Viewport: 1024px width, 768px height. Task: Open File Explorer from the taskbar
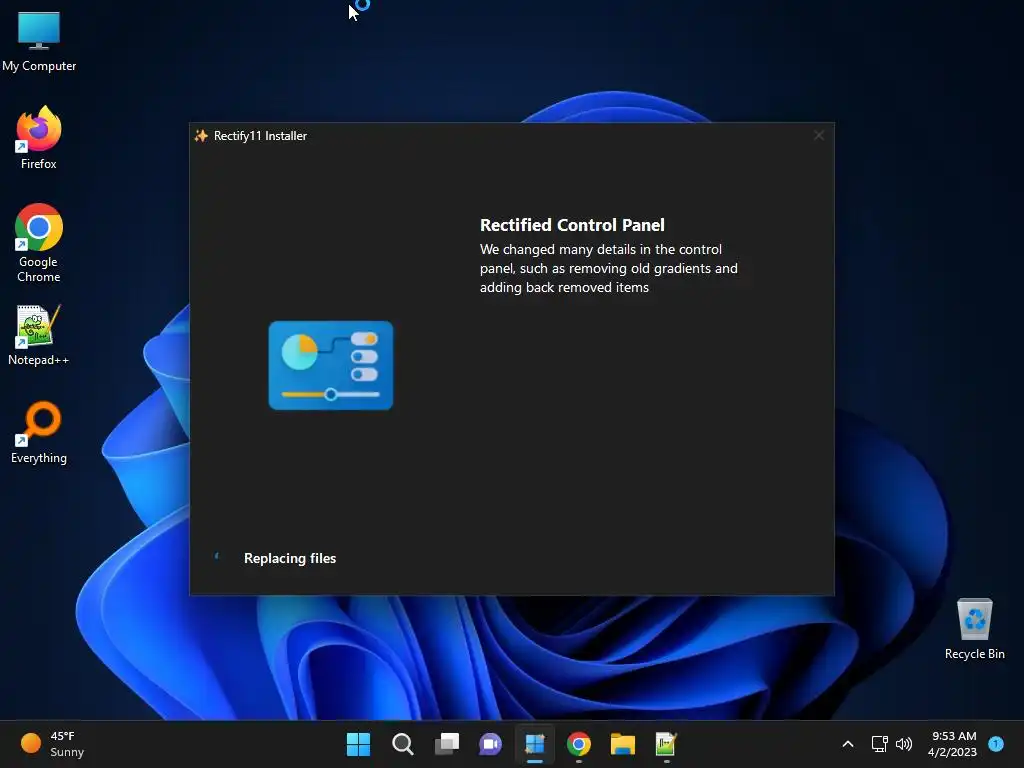[x=622, y=744]
